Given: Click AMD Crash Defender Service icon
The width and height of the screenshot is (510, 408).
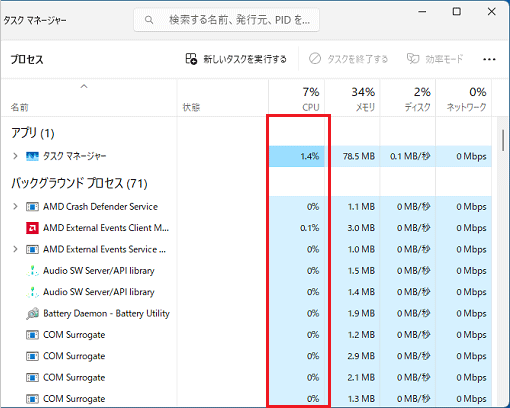Looking at the screenshot, I should [32, 207].
